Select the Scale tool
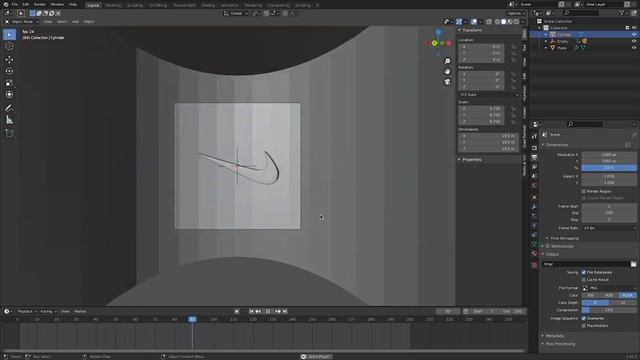640x360 pixels. (x=9, y=83)
